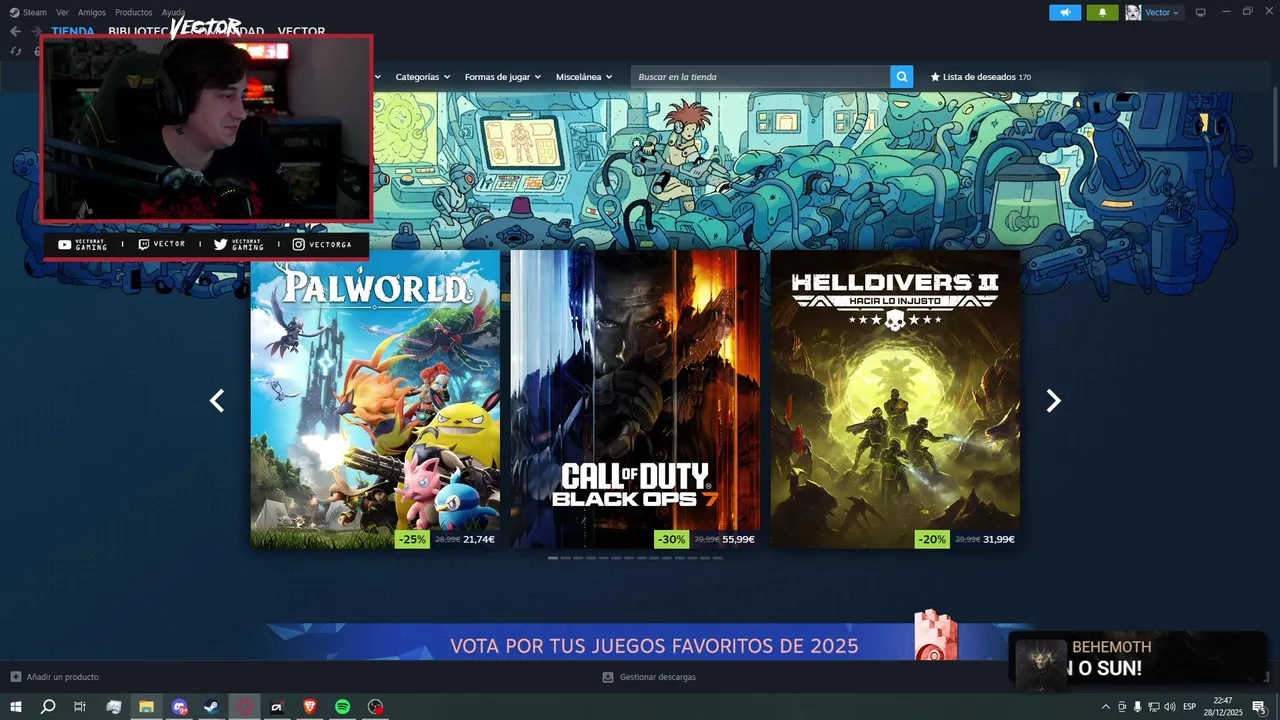Open Windows taskbar search

(x=48, y=707)
